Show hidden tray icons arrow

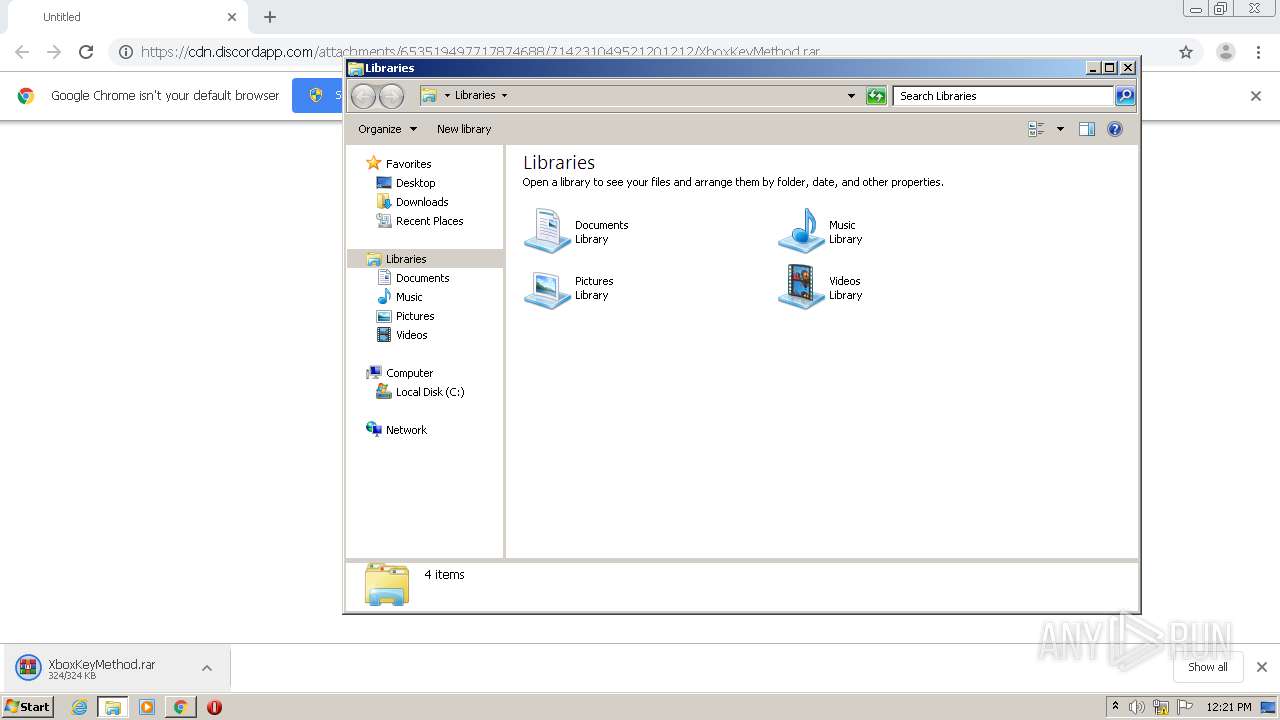click(1115, 706)
